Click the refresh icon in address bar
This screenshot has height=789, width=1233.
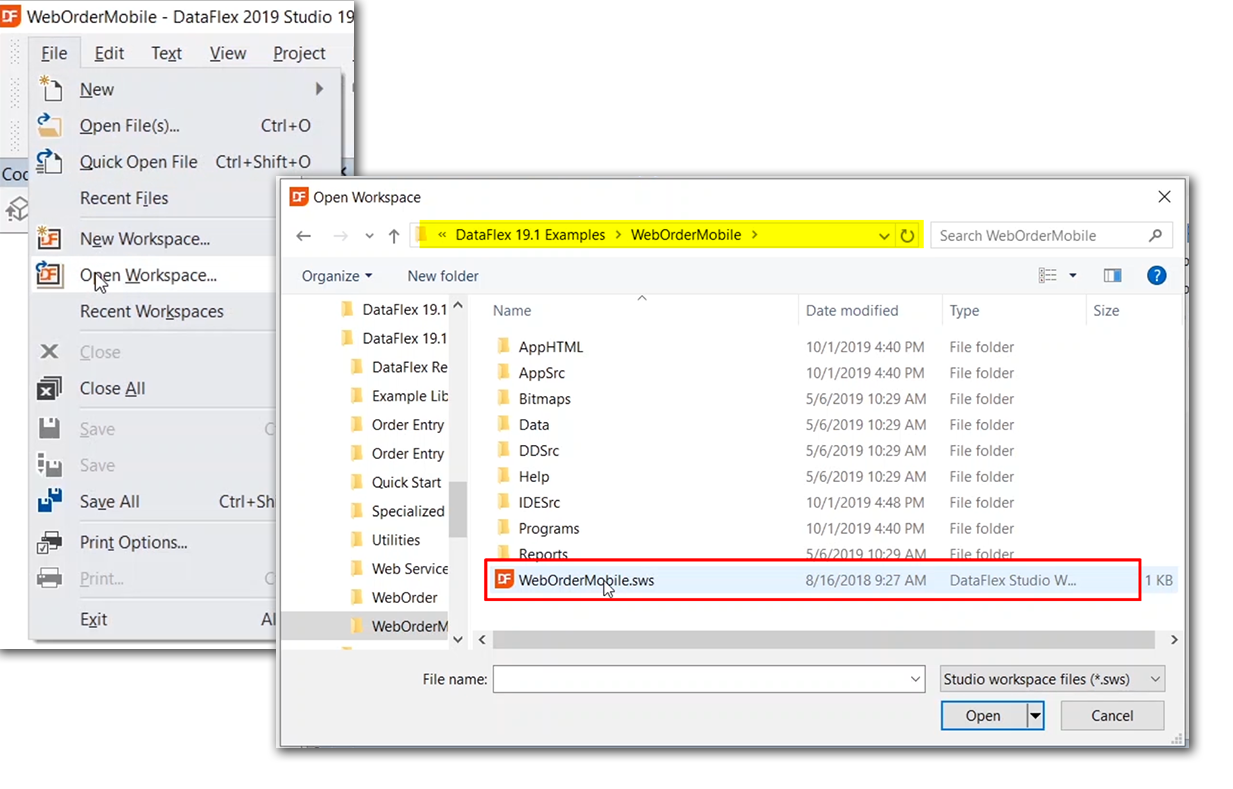coord(907,236)
